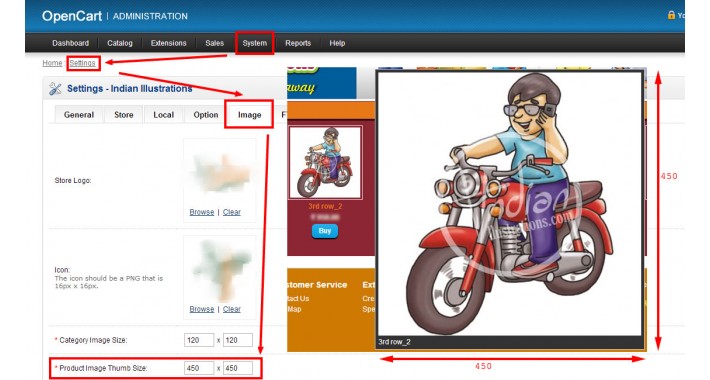Click the 'Store Logo:' label
The image size is (710, 380).
[x=73, y=180]
